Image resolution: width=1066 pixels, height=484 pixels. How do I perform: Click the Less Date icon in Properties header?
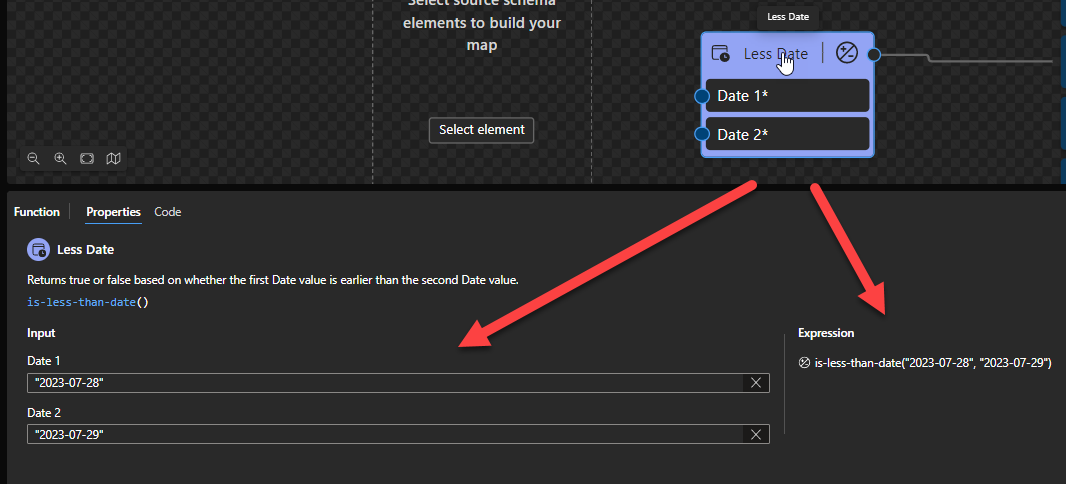[38, 249]
